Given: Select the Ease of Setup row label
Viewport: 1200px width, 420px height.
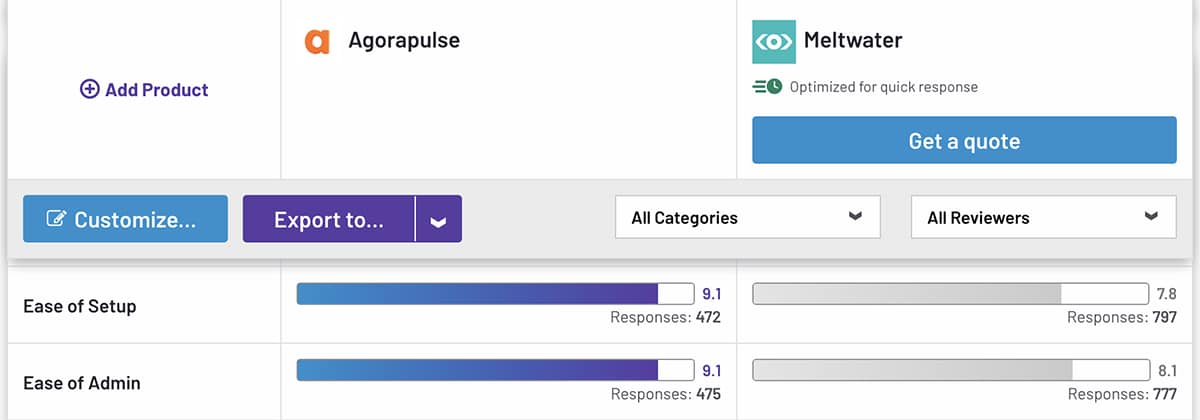Looking at the screenshot, I should coord(79,306).
